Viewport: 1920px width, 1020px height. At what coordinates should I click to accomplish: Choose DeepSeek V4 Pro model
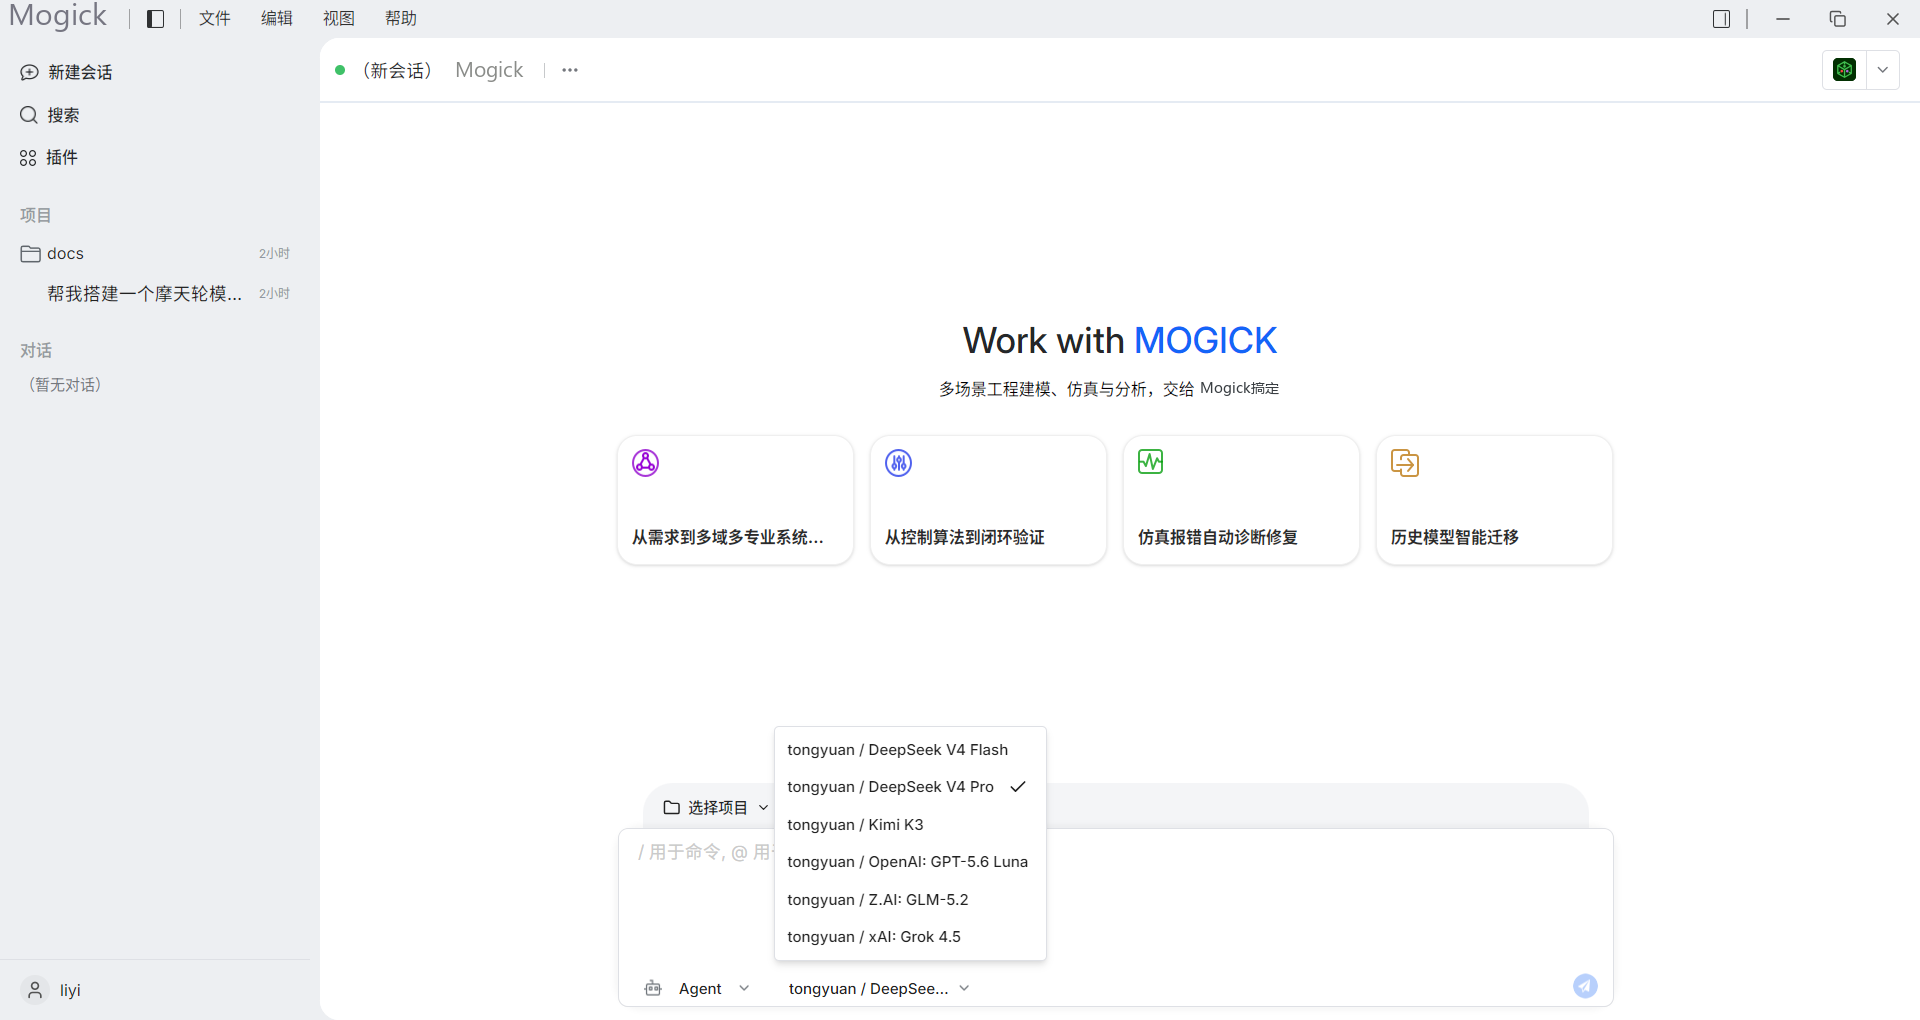(910, 787)
